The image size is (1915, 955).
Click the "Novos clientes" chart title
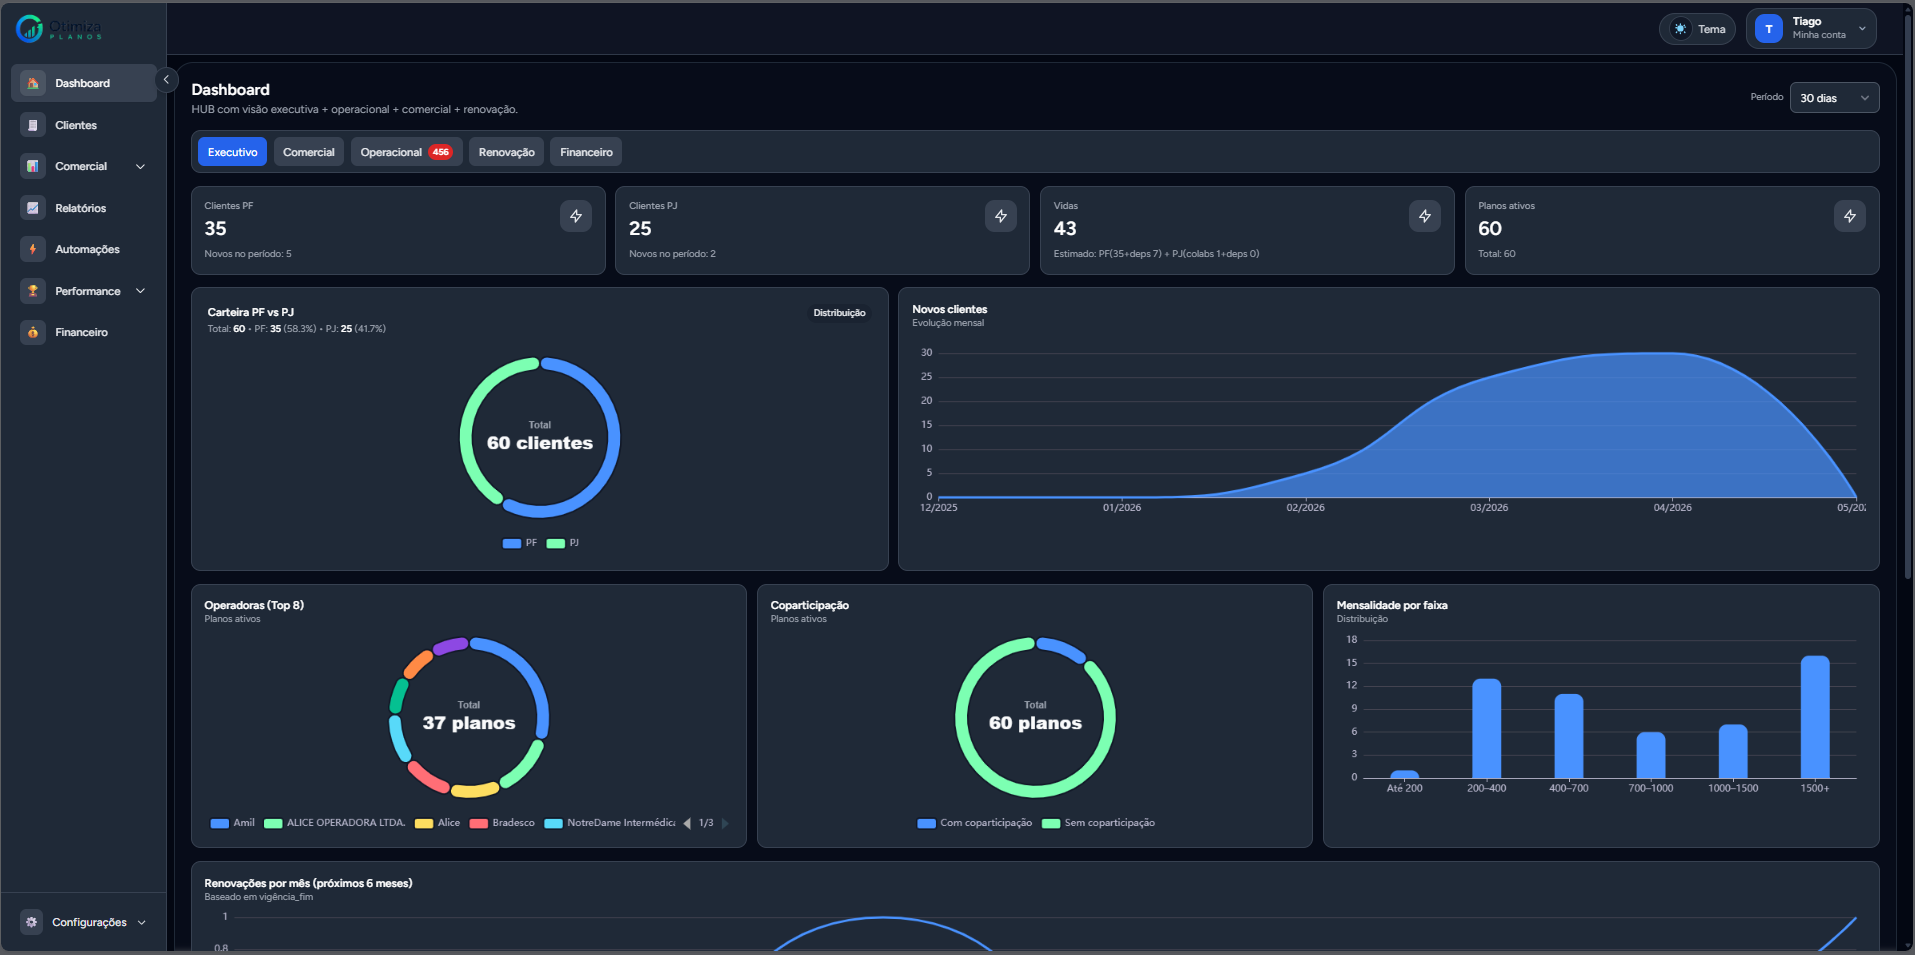click(950, 309)
